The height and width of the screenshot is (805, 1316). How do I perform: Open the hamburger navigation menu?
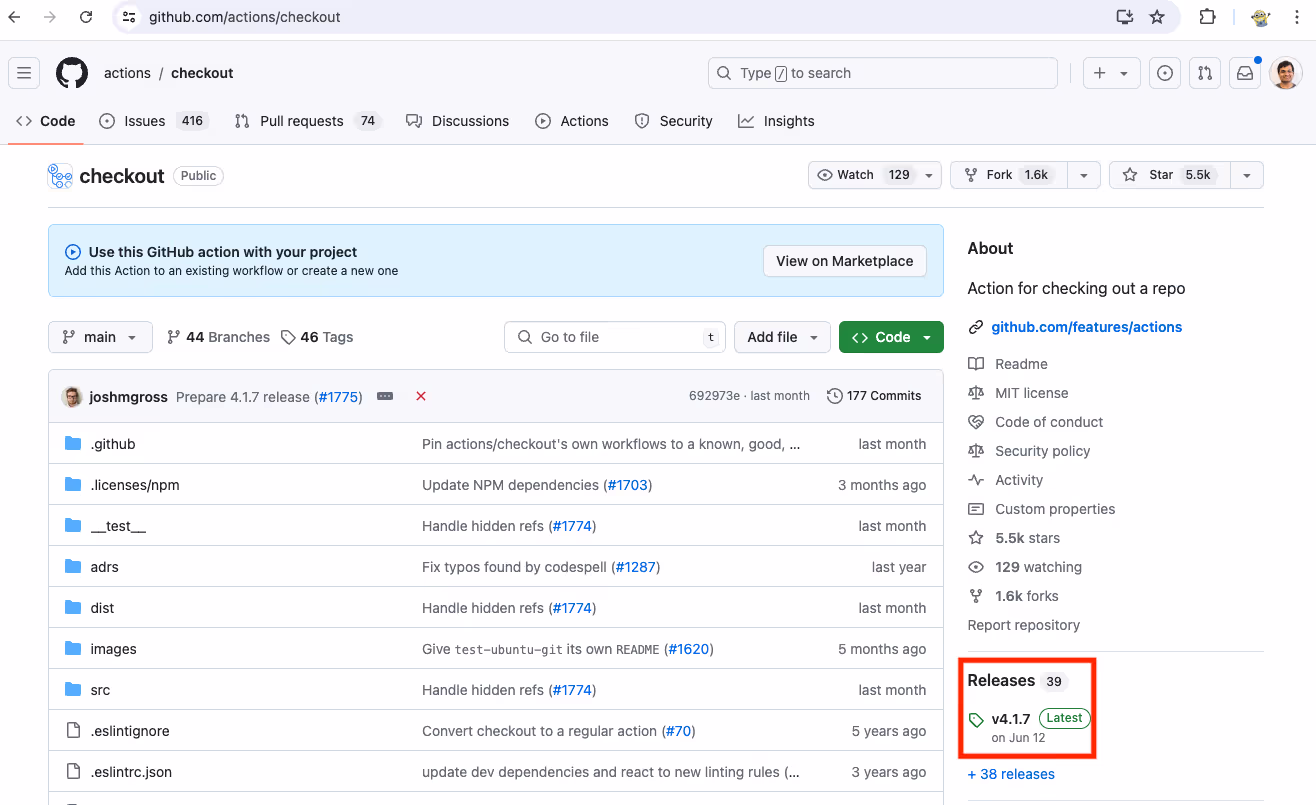[x=24, y=73]
